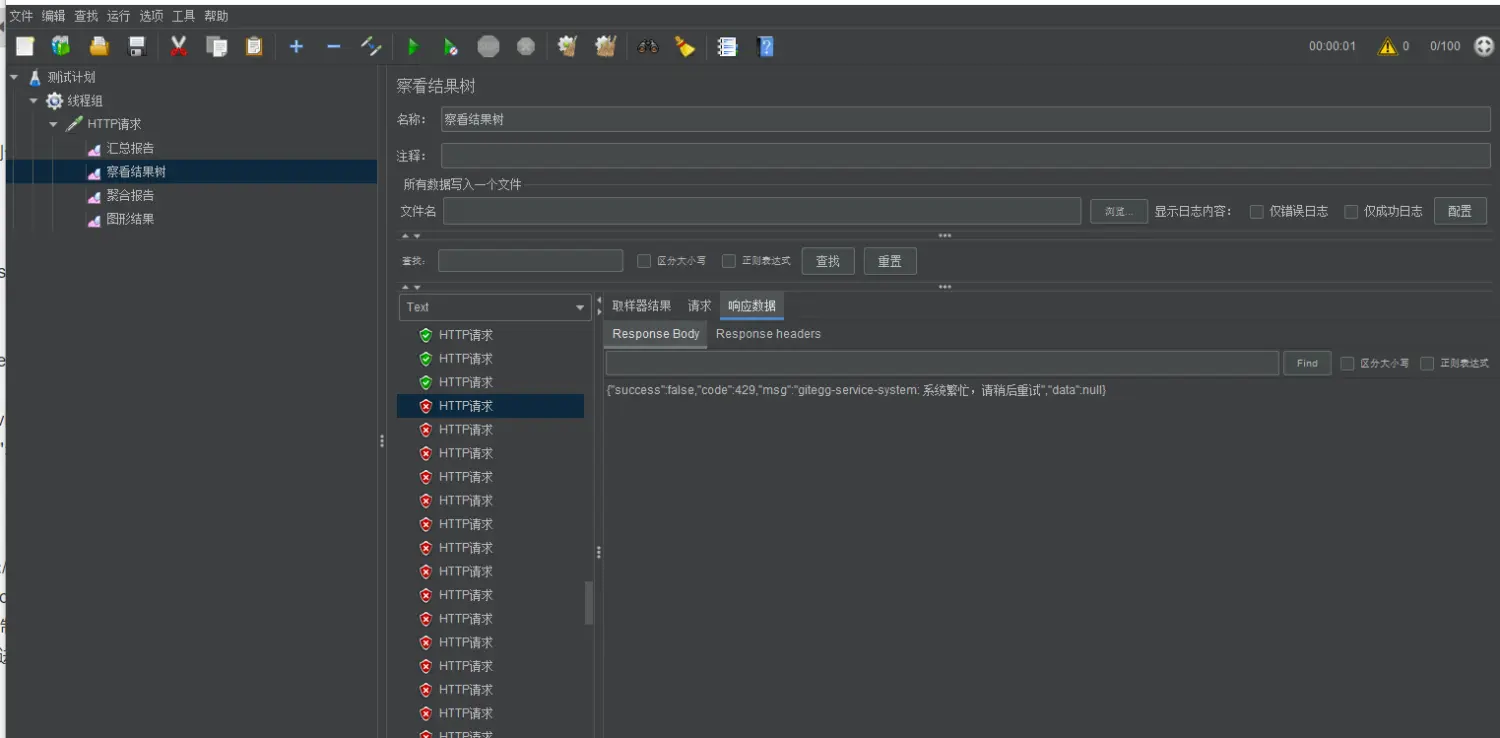Screen dimensions: 1500x738
Task: Open the Function Helper dialog icon
Action: coord(727,46)
